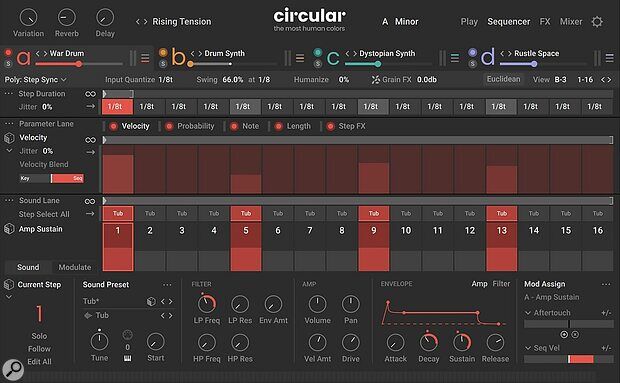Viewport: 620px width, 383px height.
Task: Click the Grain FX icon
Action: [375, 80]
